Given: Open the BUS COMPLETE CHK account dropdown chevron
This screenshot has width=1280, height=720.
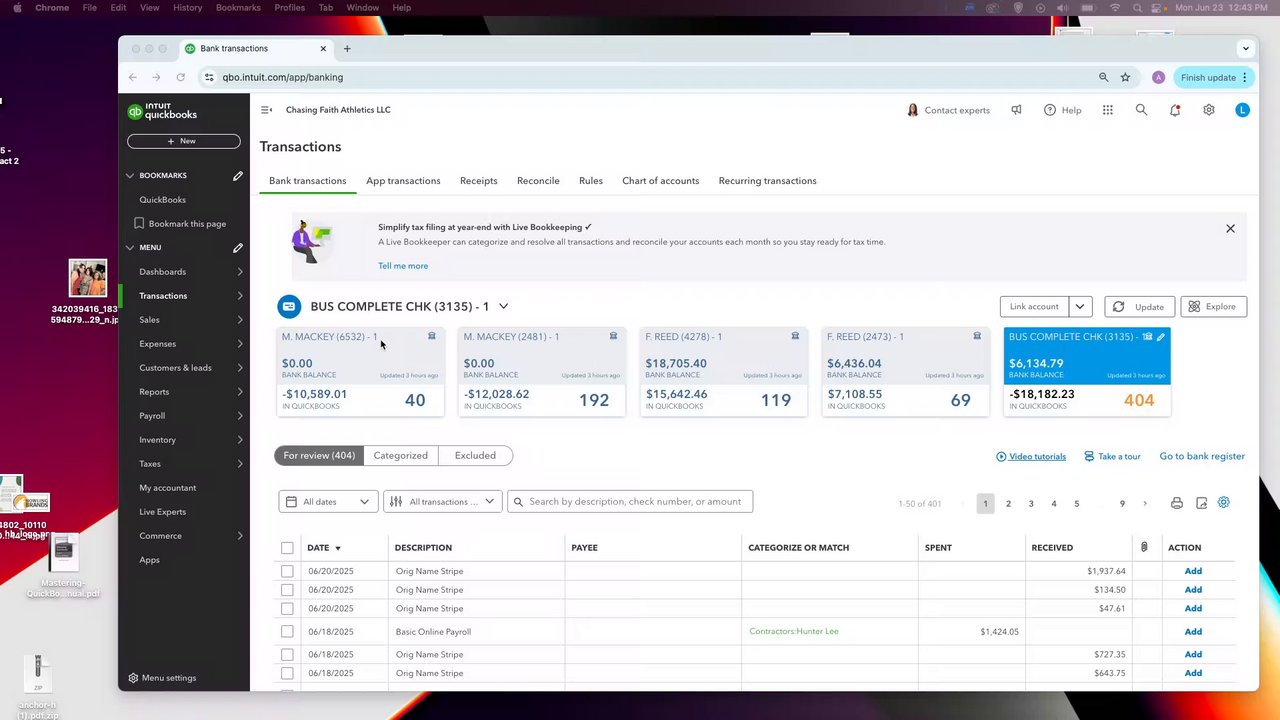Looking at the screenshot, I should point(503,306).
